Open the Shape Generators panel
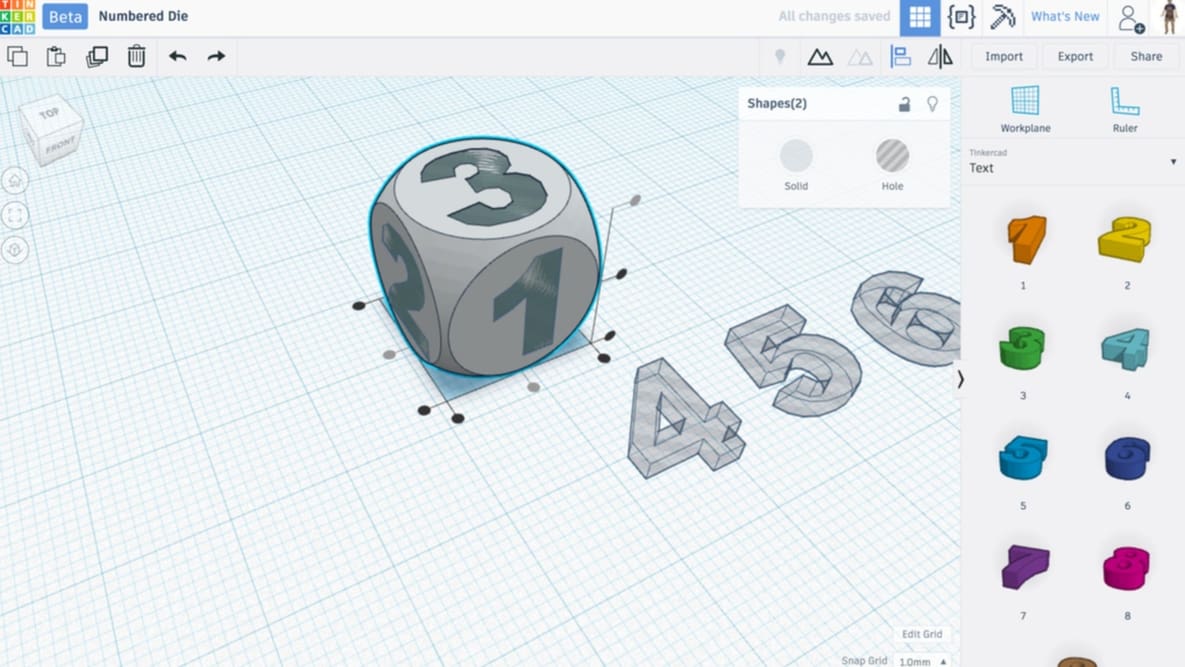 point(961,16)
